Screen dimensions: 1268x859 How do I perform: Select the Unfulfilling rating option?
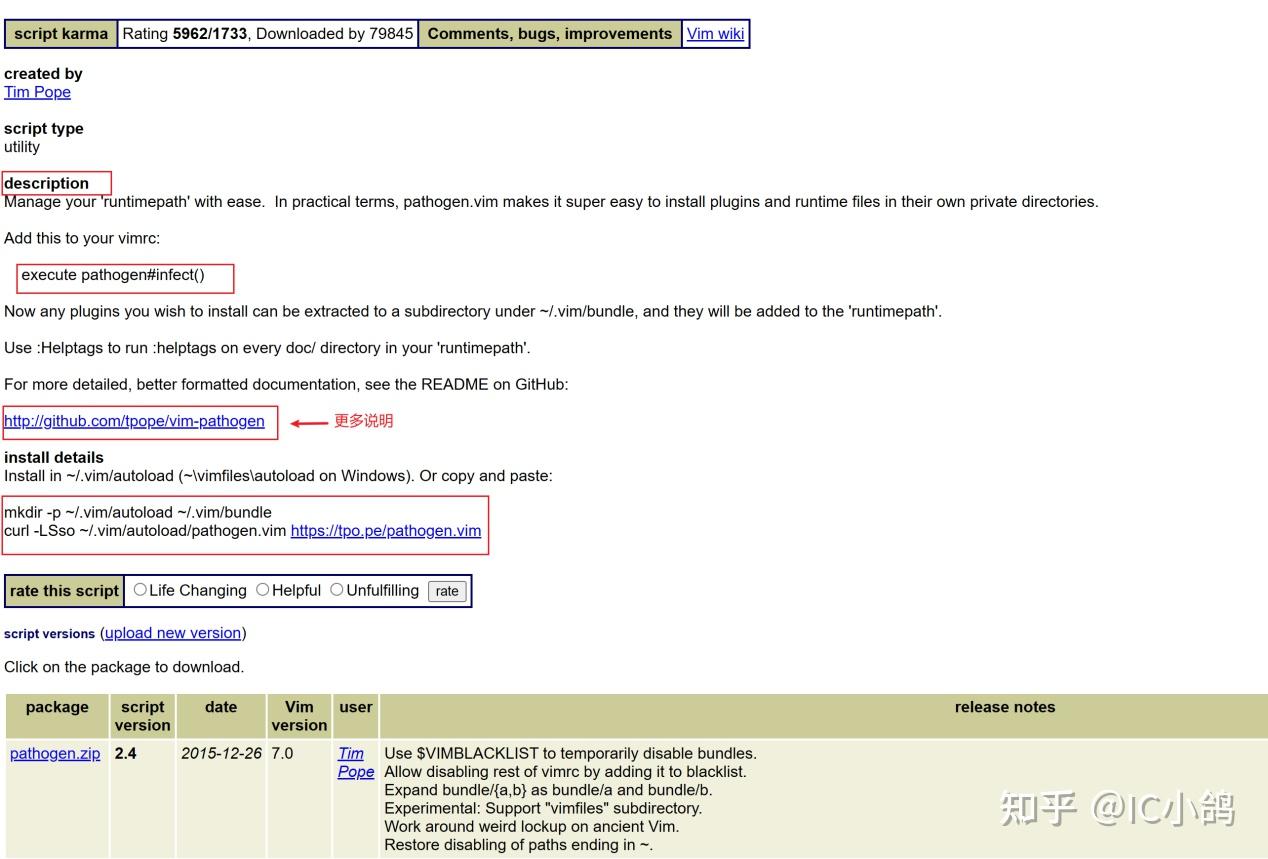[337, 590]
